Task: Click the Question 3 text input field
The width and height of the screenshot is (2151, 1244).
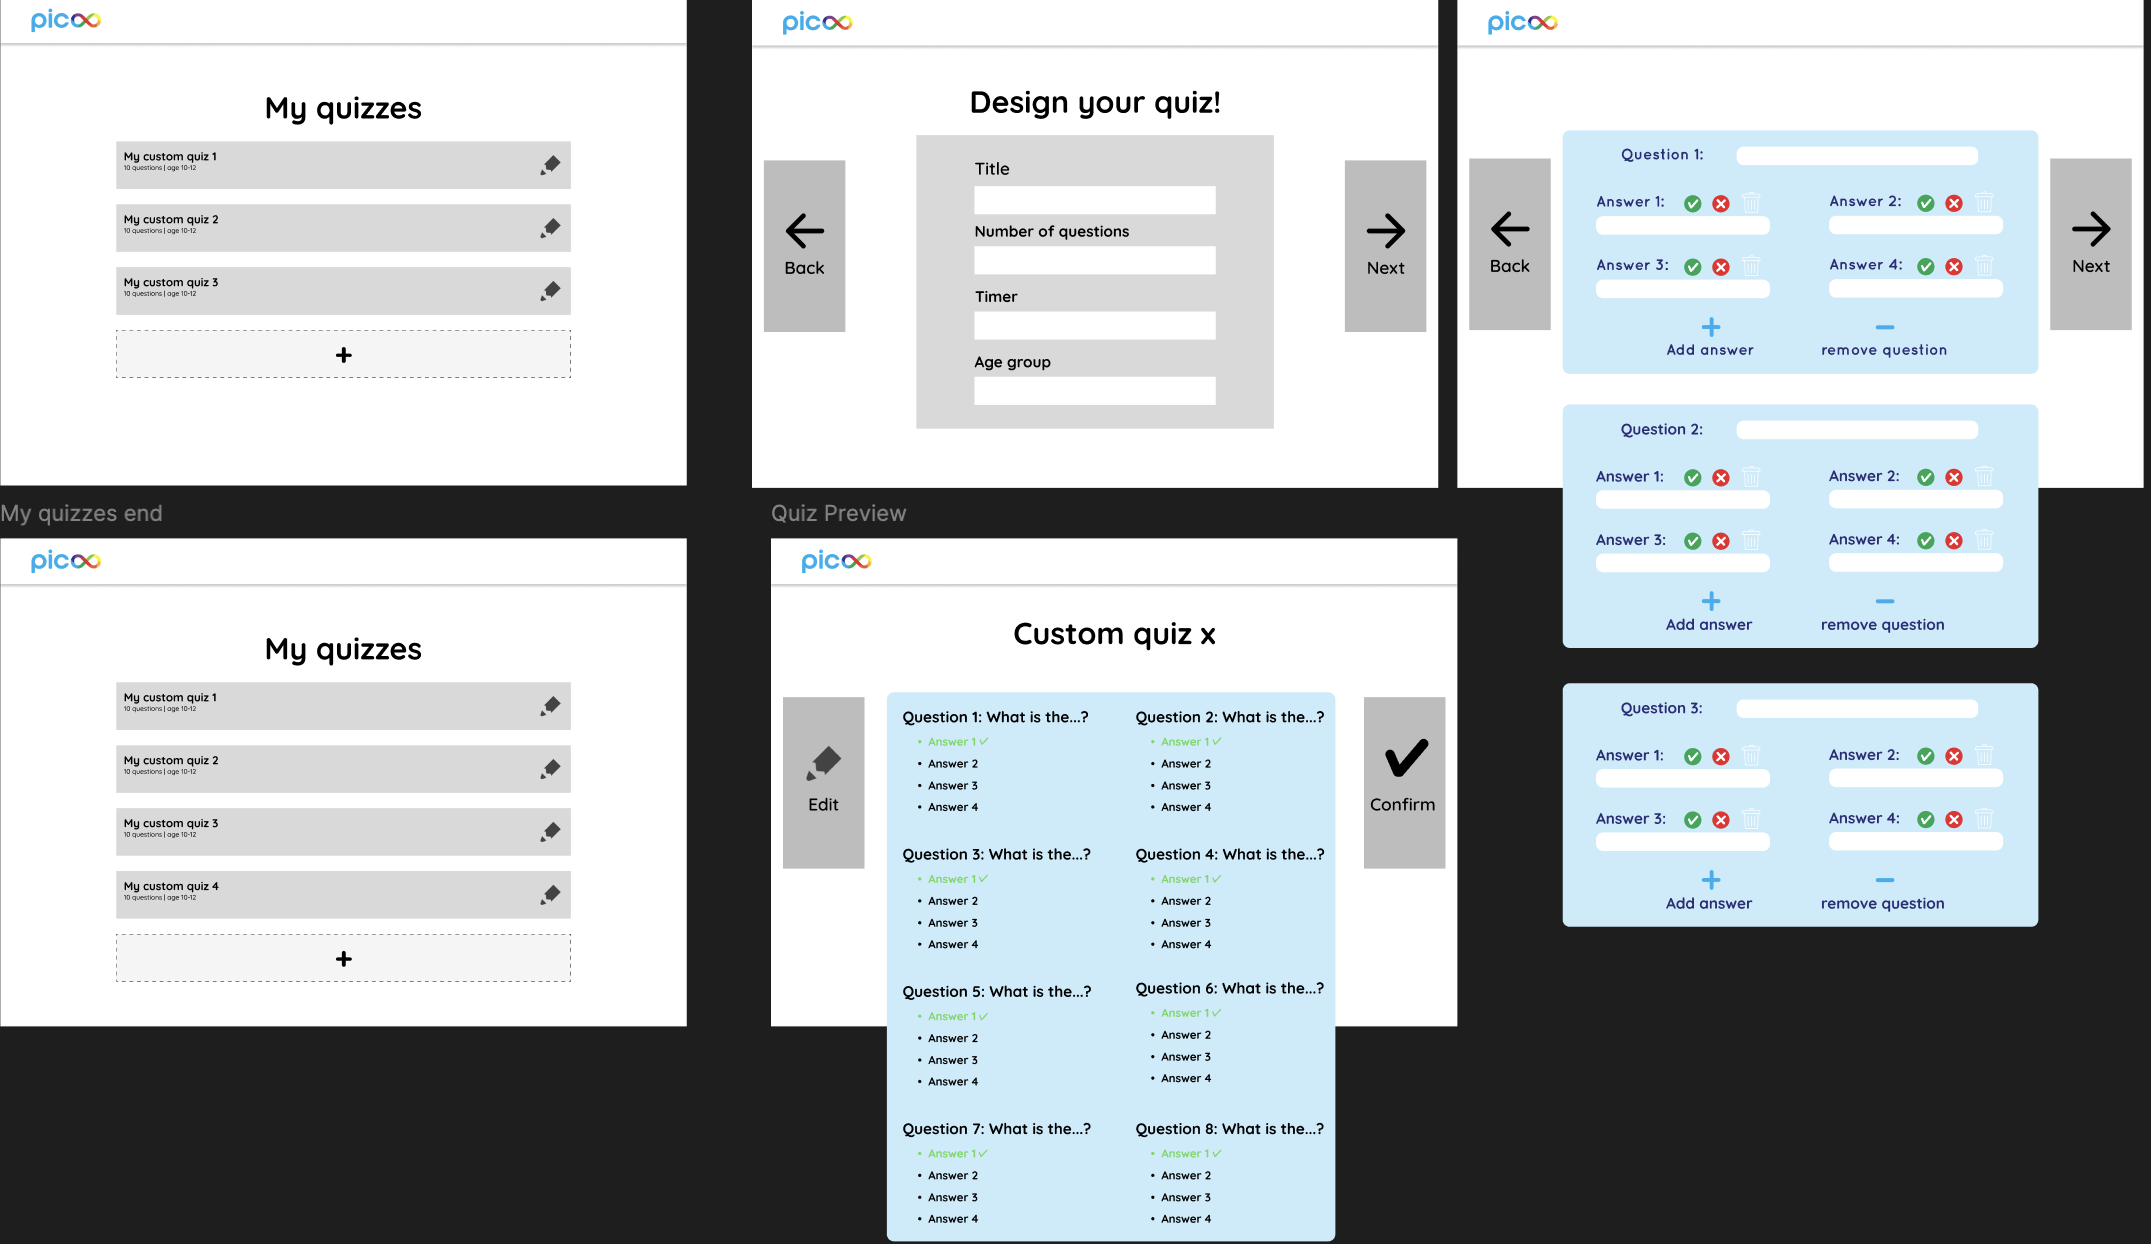Action: pos(1857,708)
